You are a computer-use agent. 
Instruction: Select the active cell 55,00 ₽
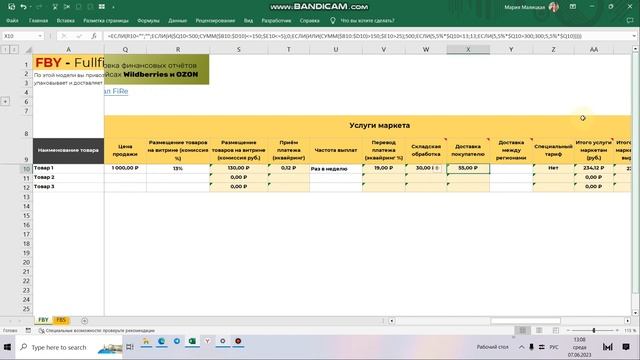[x=468, y=168]
